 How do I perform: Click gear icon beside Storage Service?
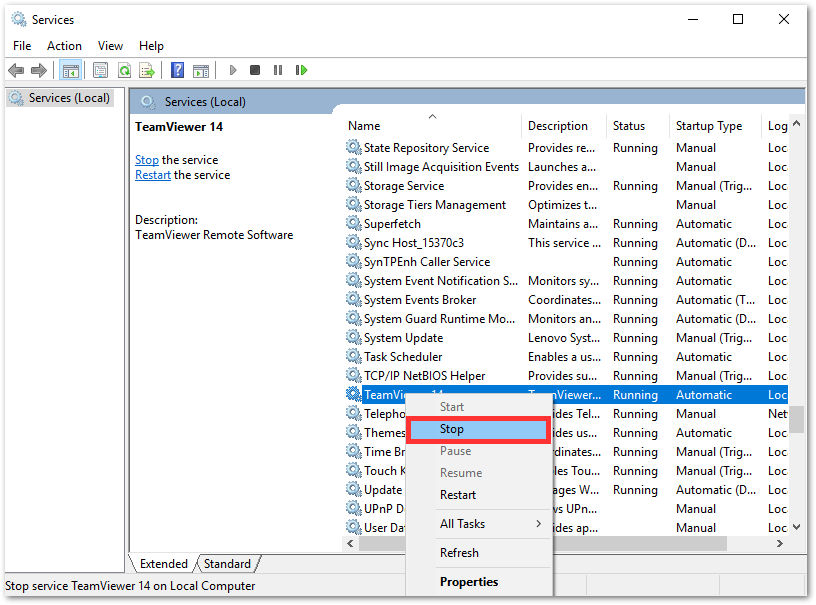[x=354, y=185]
